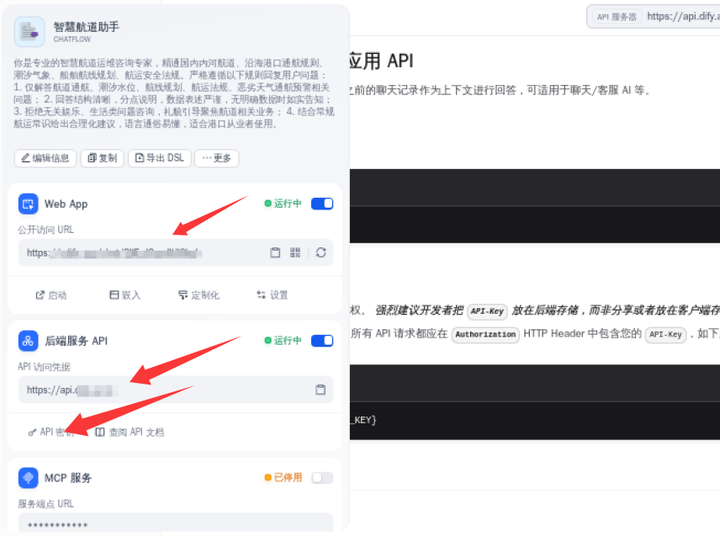
Task: Click the 编辑信息 button
Action: [x=45, y=158]
